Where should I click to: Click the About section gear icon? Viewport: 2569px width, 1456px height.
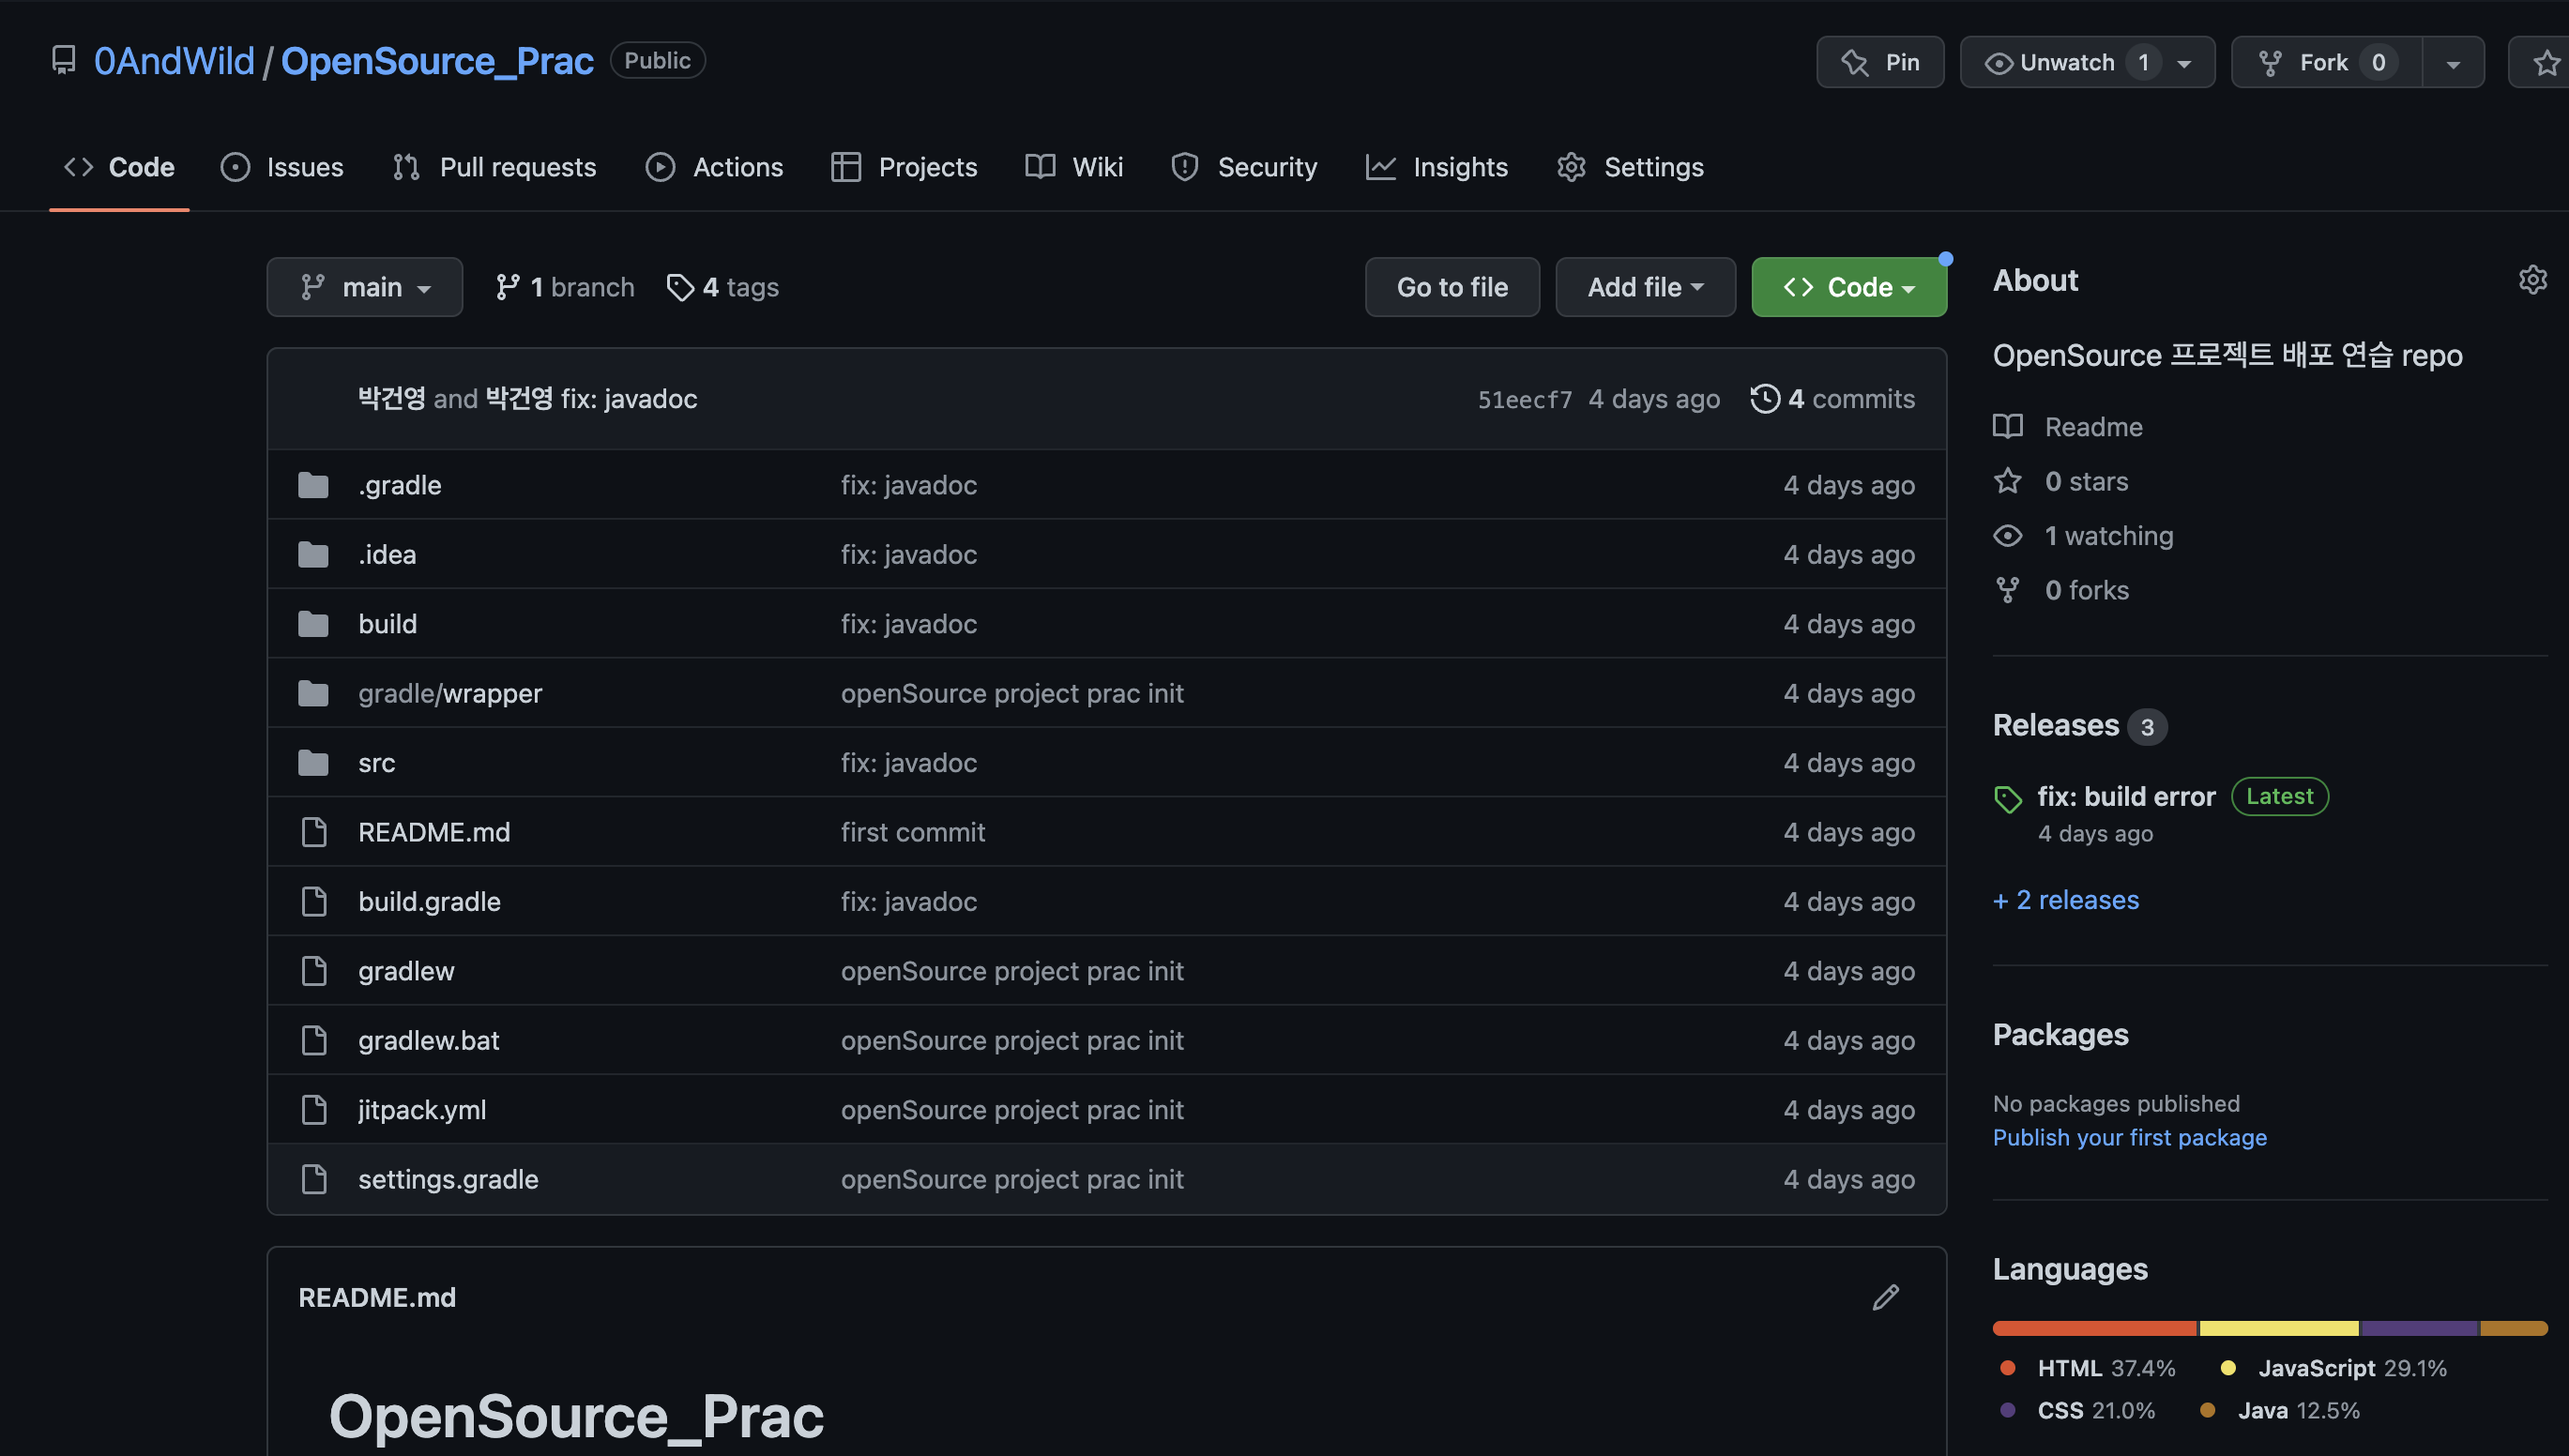click(2532, 280)
